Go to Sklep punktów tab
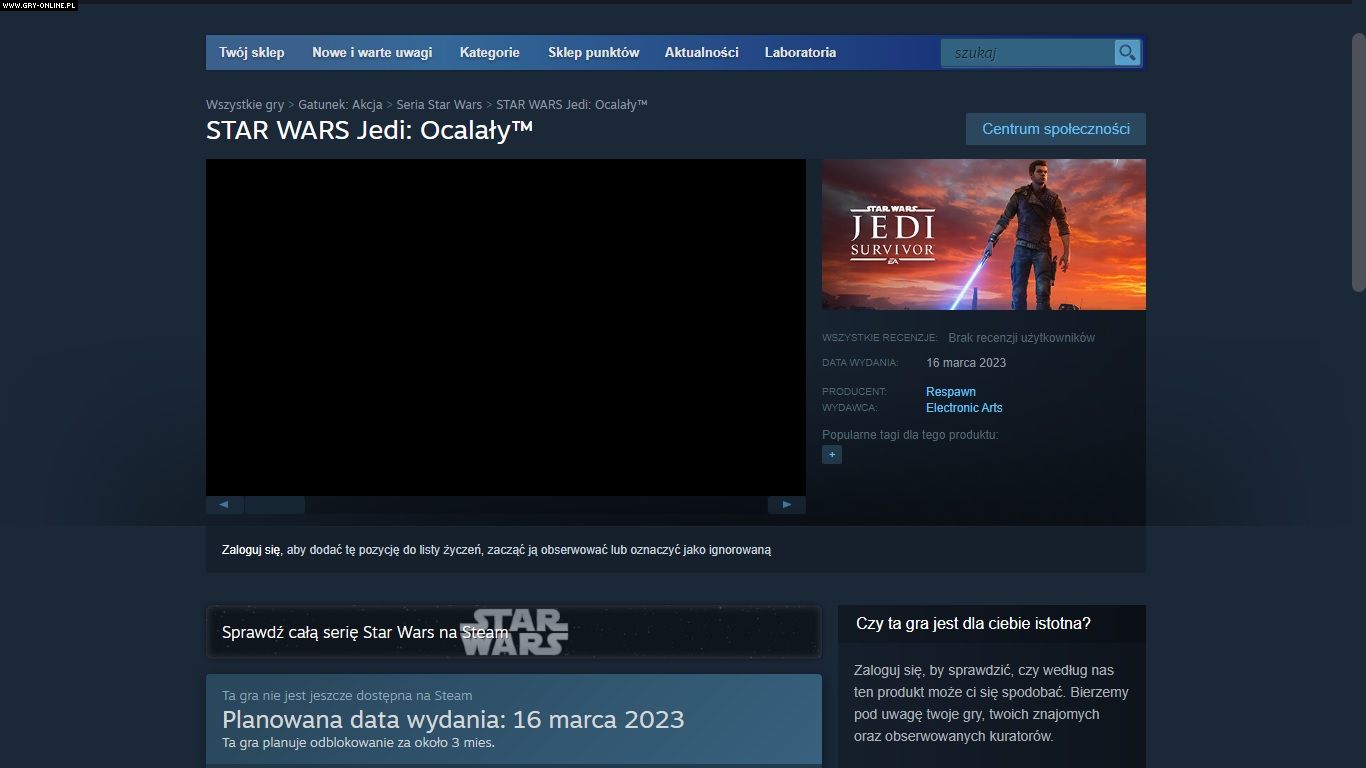The height and width of the screenshot is (768, 1366). (593, 53)
